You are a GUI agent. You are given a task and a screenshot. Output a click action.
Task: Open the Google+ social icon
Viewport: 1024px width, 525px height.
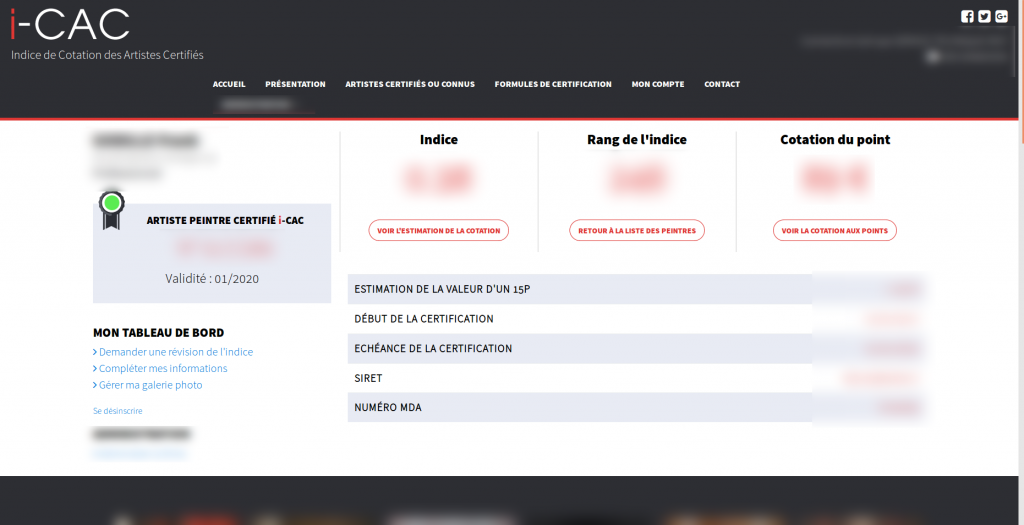(1001, 16)
